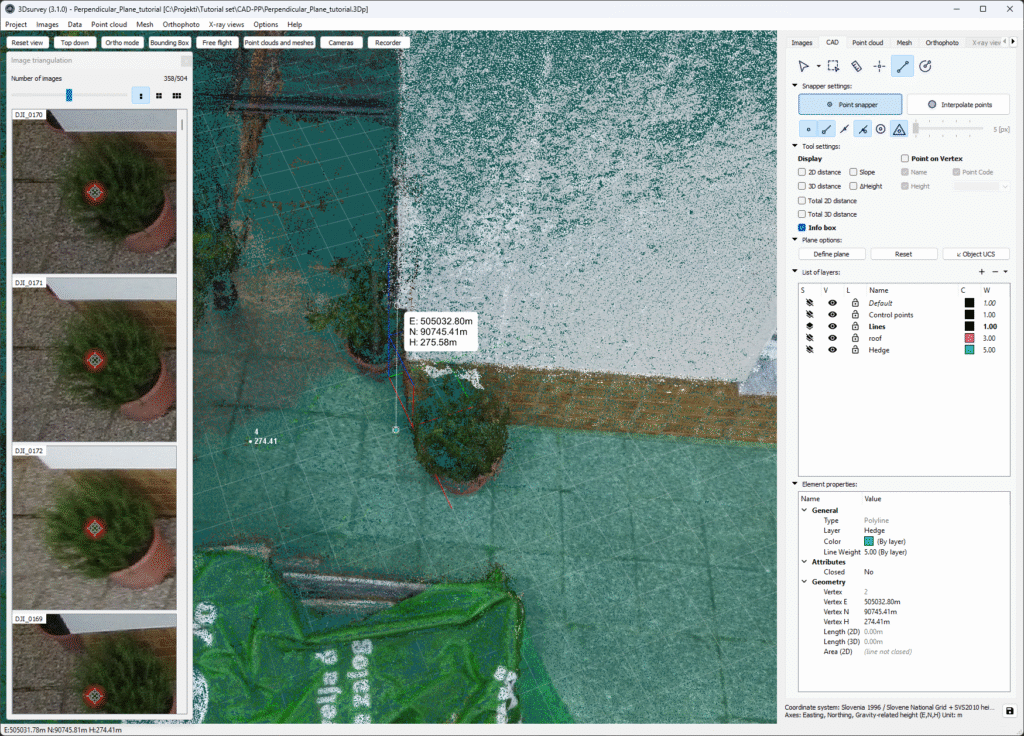This screenshot has width=1024, height=736.
Task: Click the Top down view button
Action: pyautogui.click(x=75, y=42)
